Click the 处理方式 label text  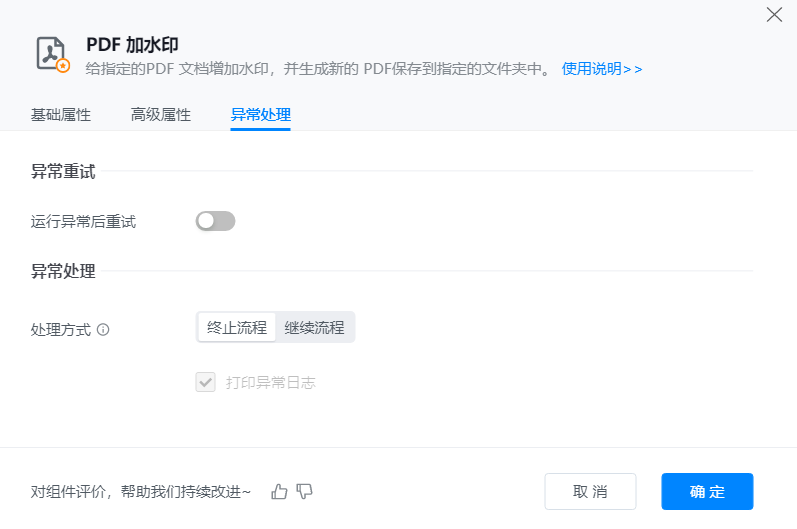[x=61, y=329]
